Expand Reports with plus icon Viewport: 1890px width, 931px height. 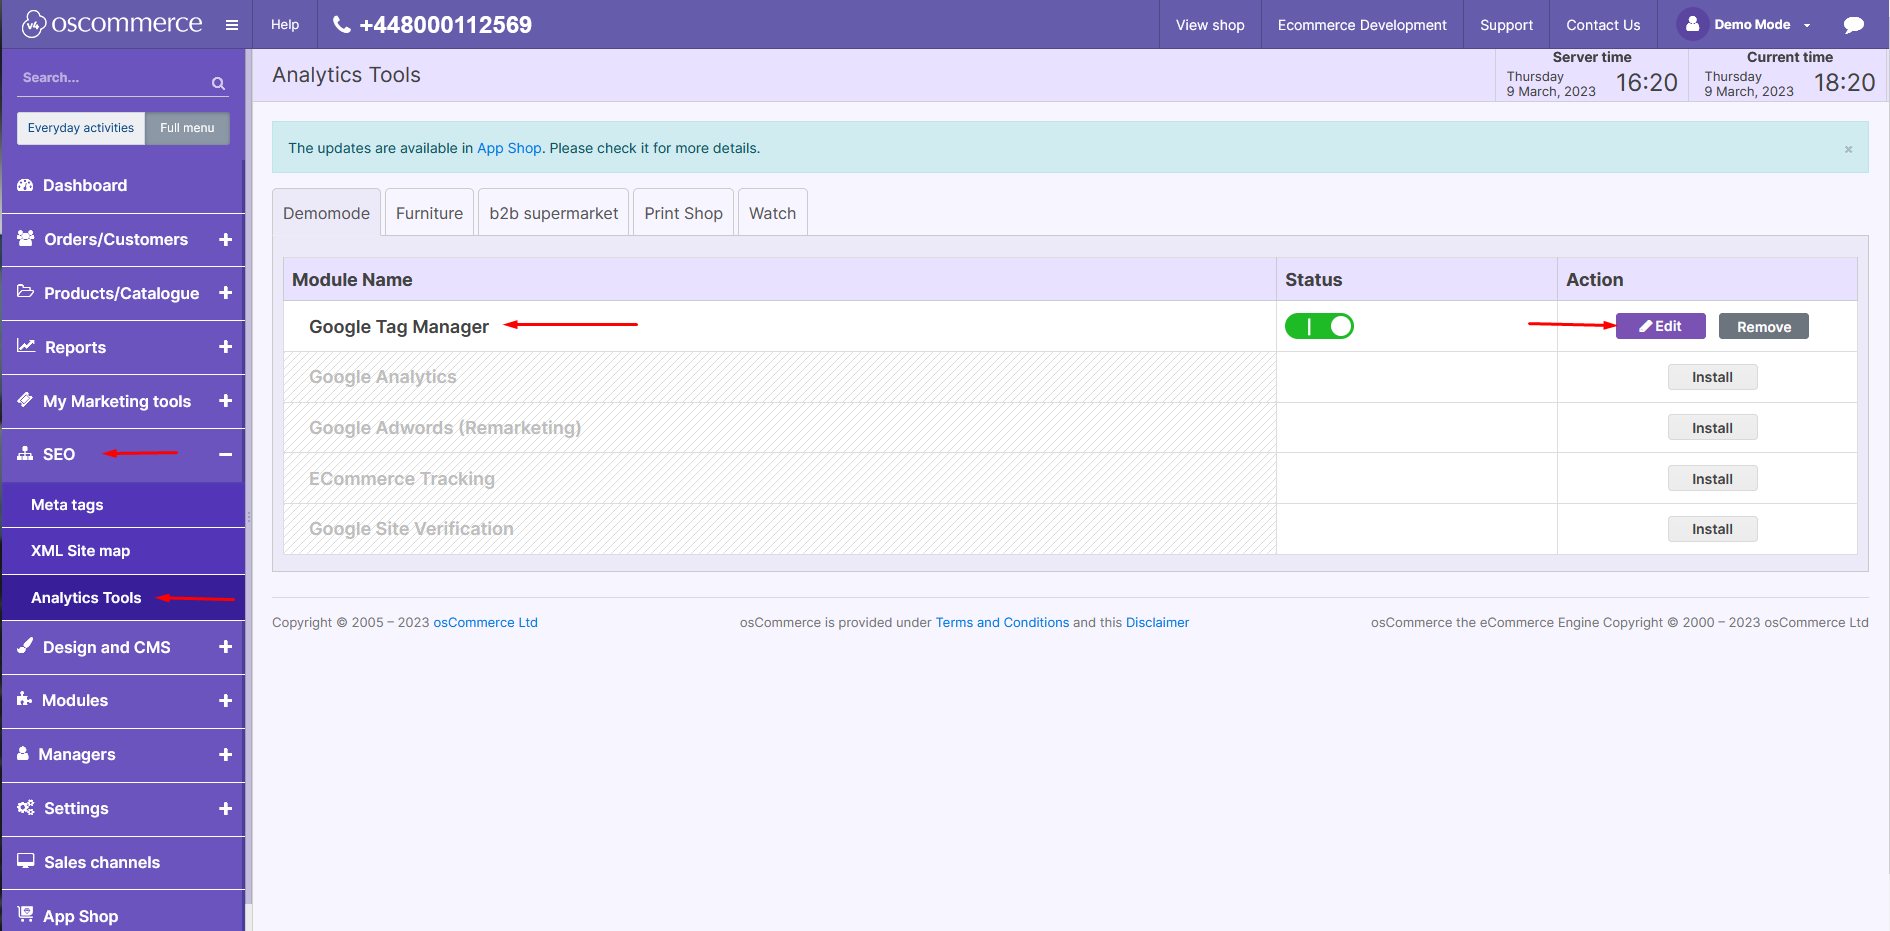[x=225, y=347]
